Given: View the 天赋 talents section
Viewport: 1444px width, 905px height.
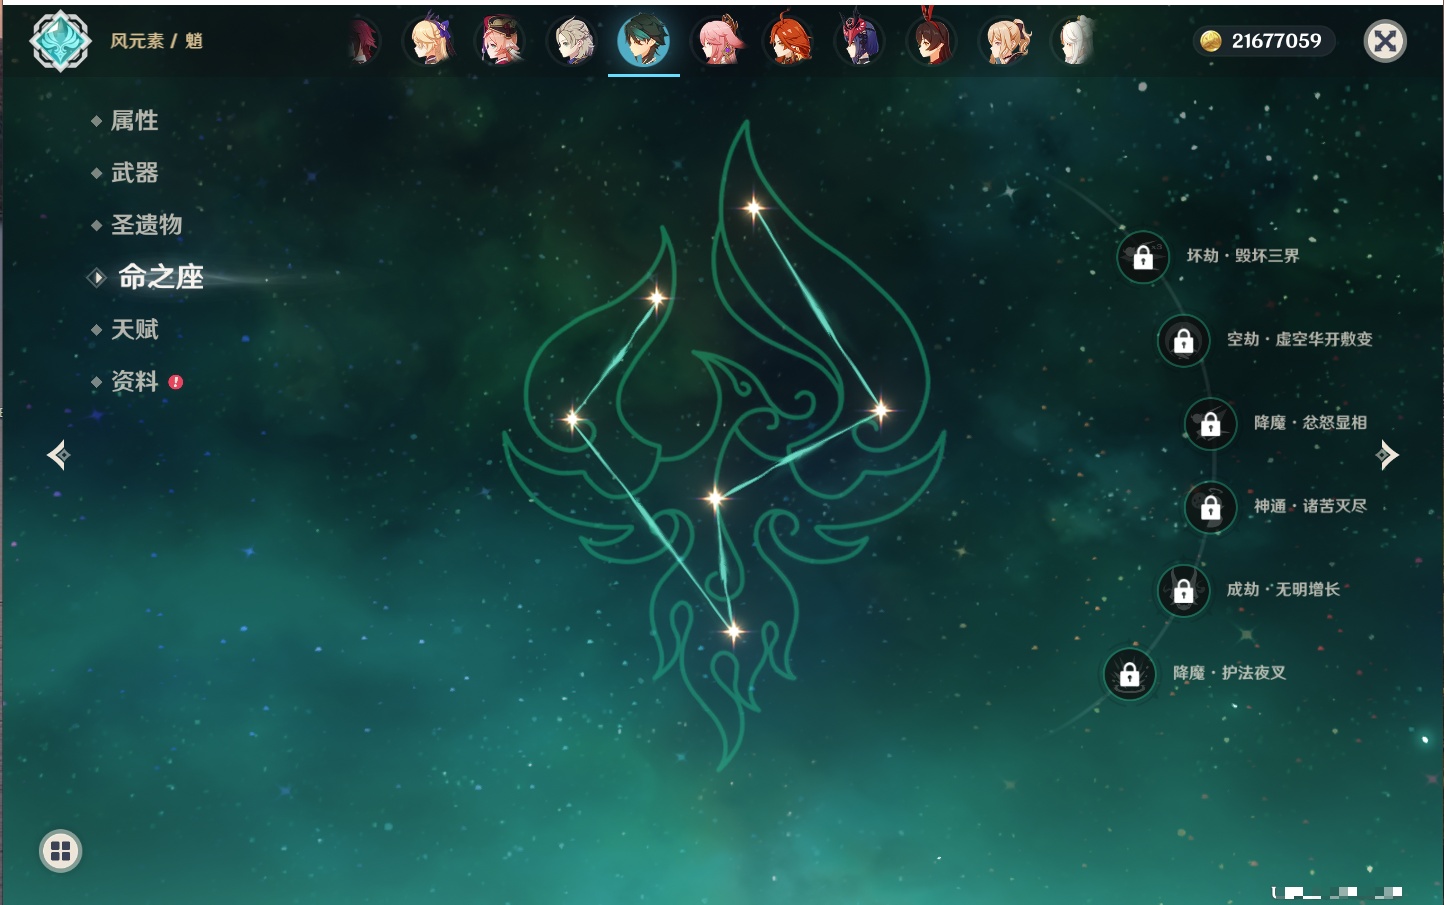Looking at the screenshot, I should (134, 329).
